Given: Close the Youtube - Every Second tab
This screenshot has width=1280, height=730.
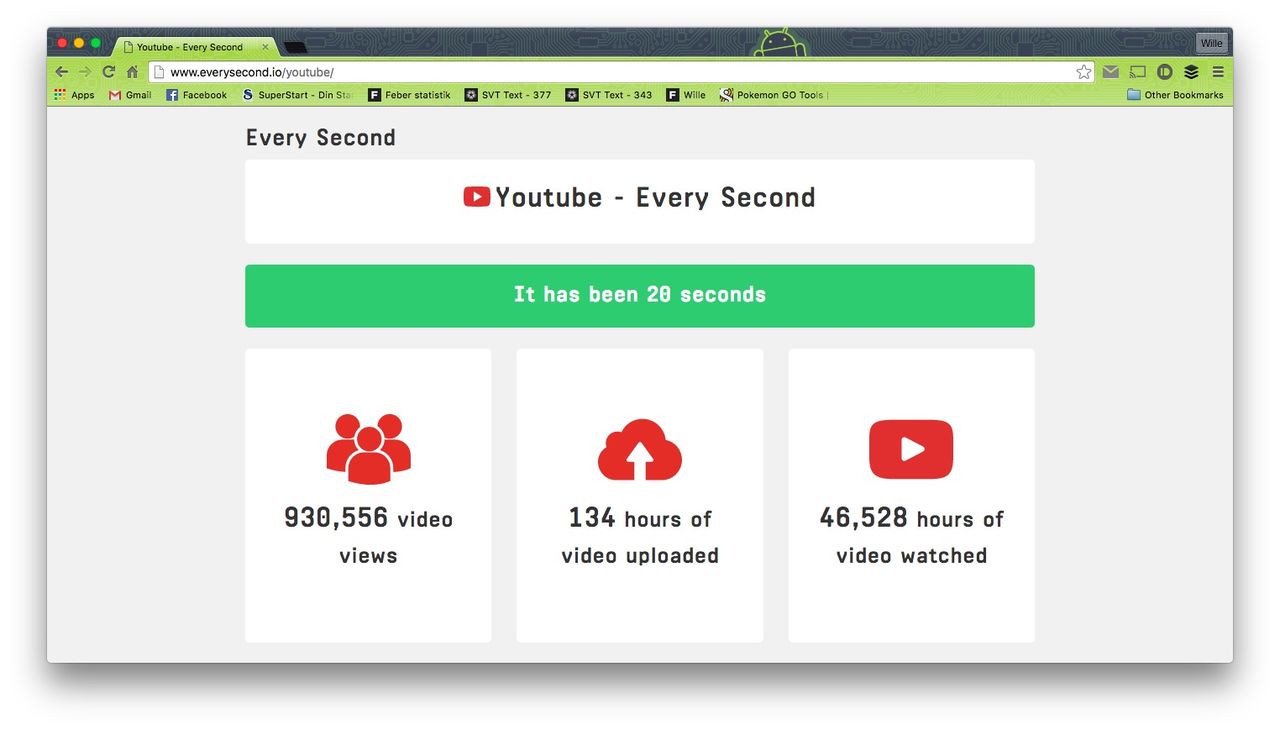Looking at the screenshot, I should (265, 47).
